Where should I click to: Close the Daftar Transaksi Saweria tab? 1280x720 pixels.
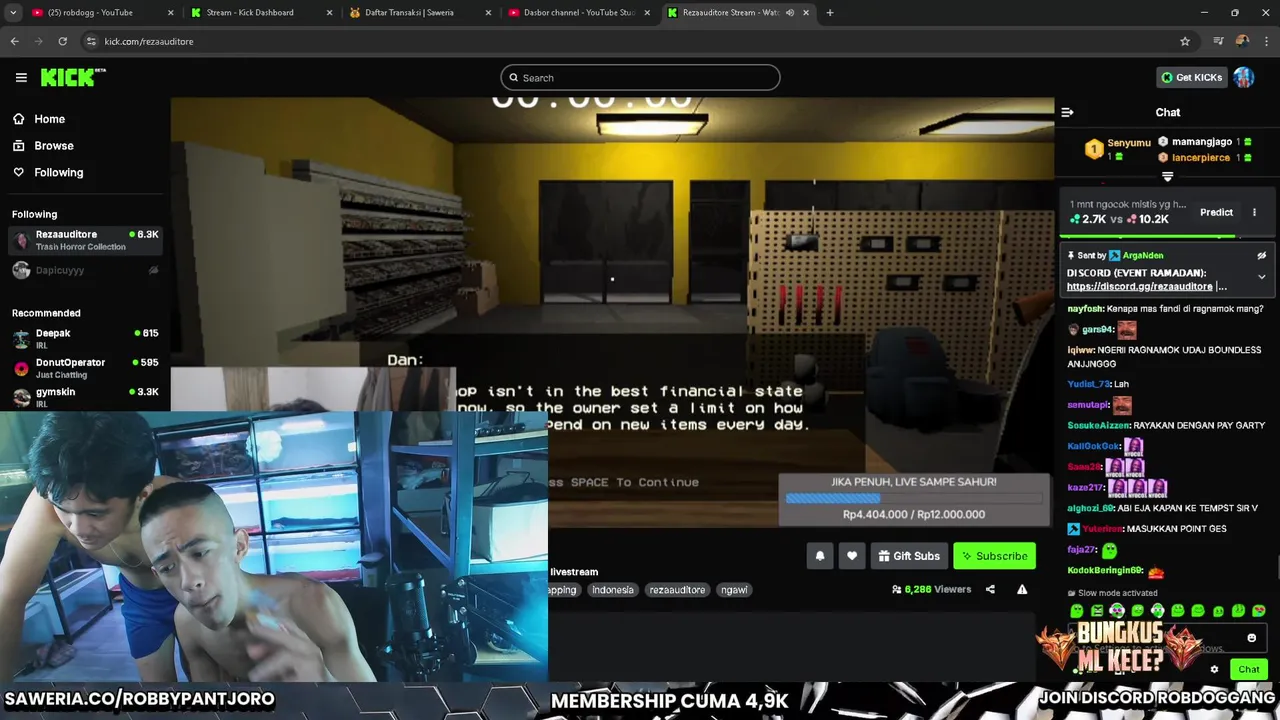488,13
